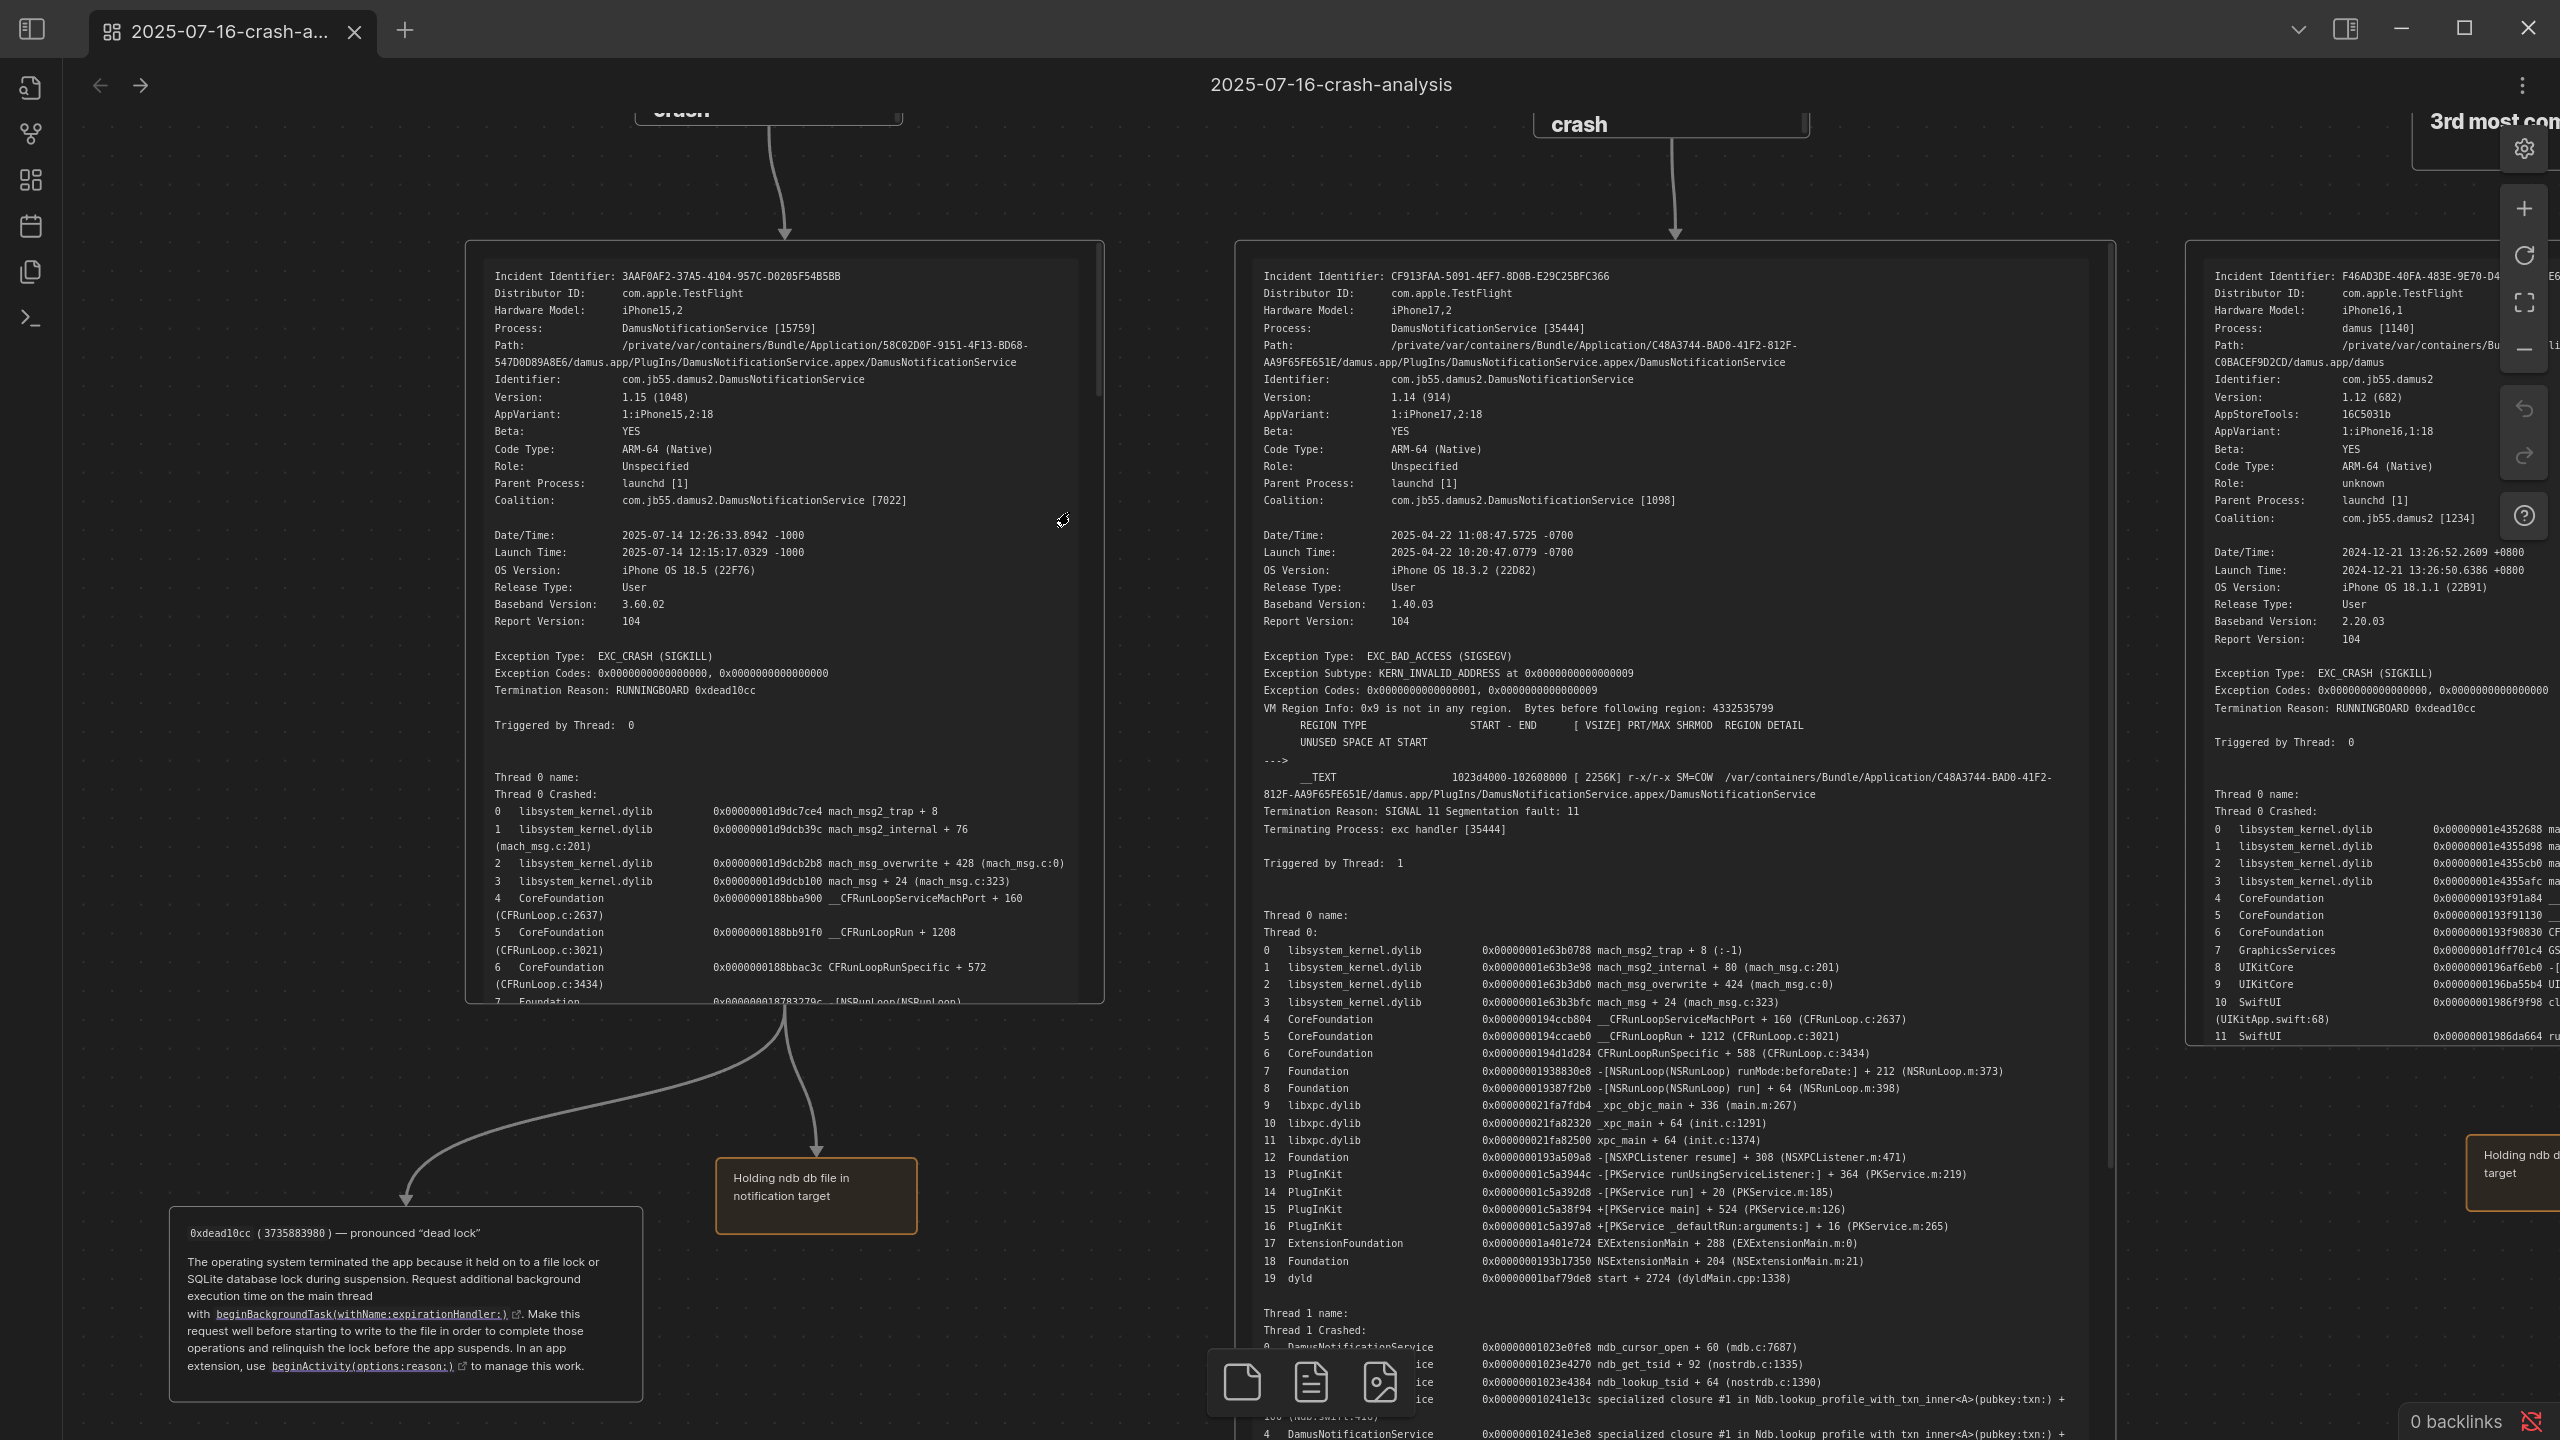Click 'Terminating Process: exc handler [35444]' line
The width and height of the screenshot is (2560, 1440).
click(1384, 829)
